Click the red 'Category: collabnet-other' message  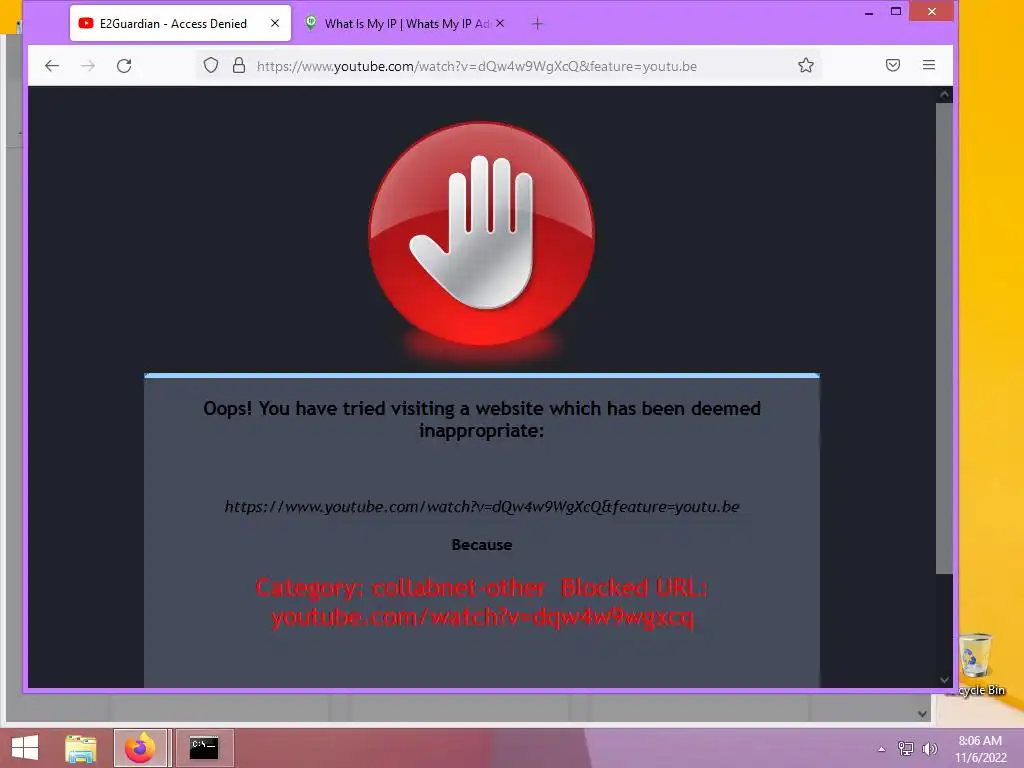pos(482,602)
